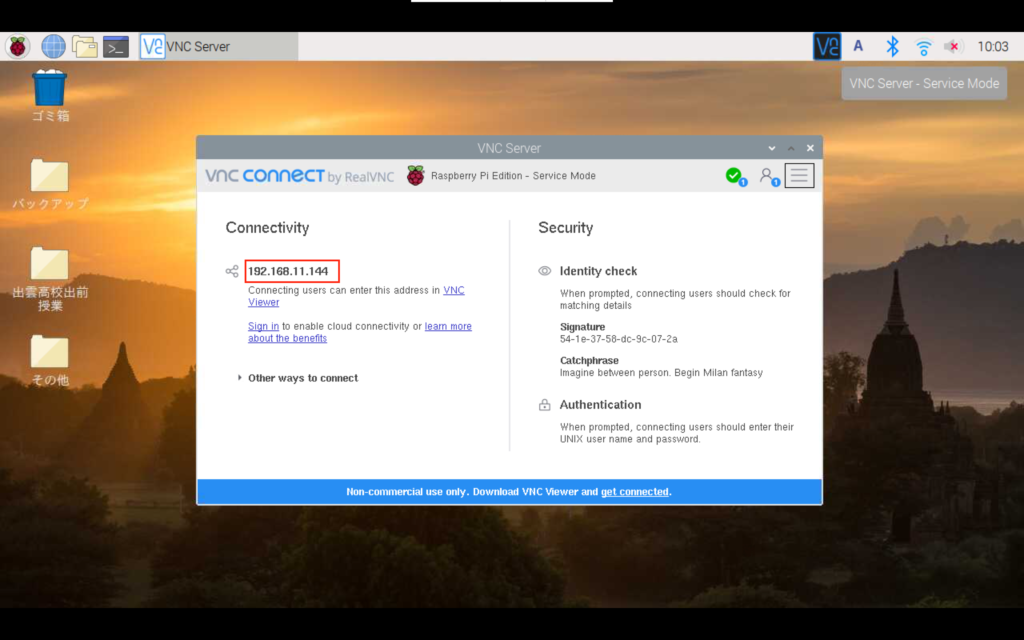The height and width of the screenshot is (640, 1024).
Task: Click the green checkmark status icon
Action: point(734,176)
